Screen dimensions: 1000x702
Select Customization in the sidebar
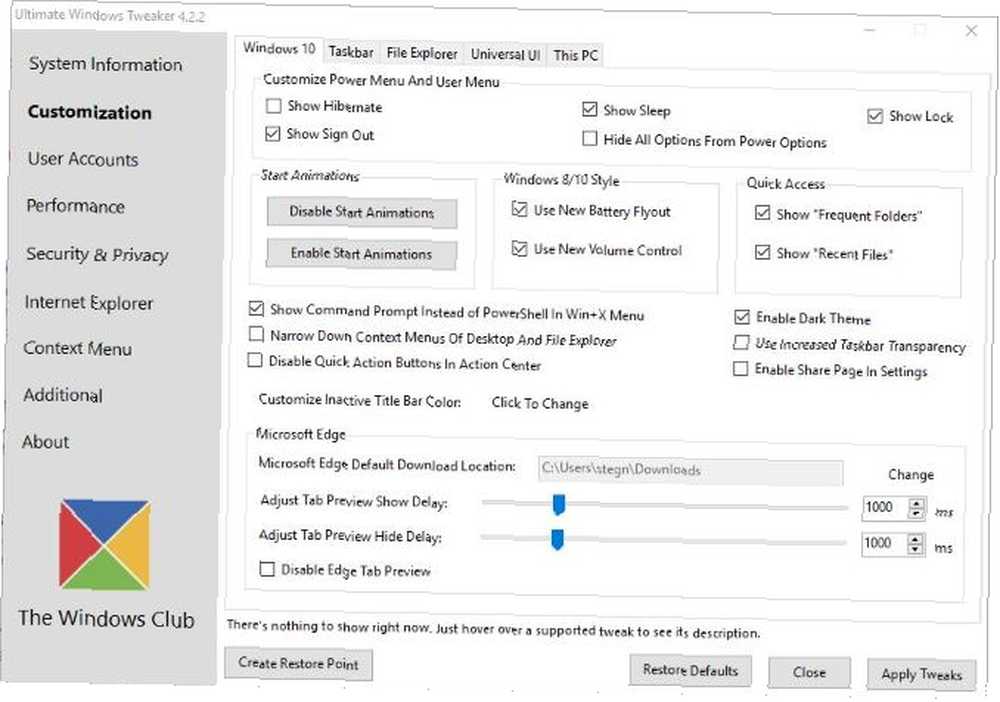pyautogui.click(x=90, y=112)
